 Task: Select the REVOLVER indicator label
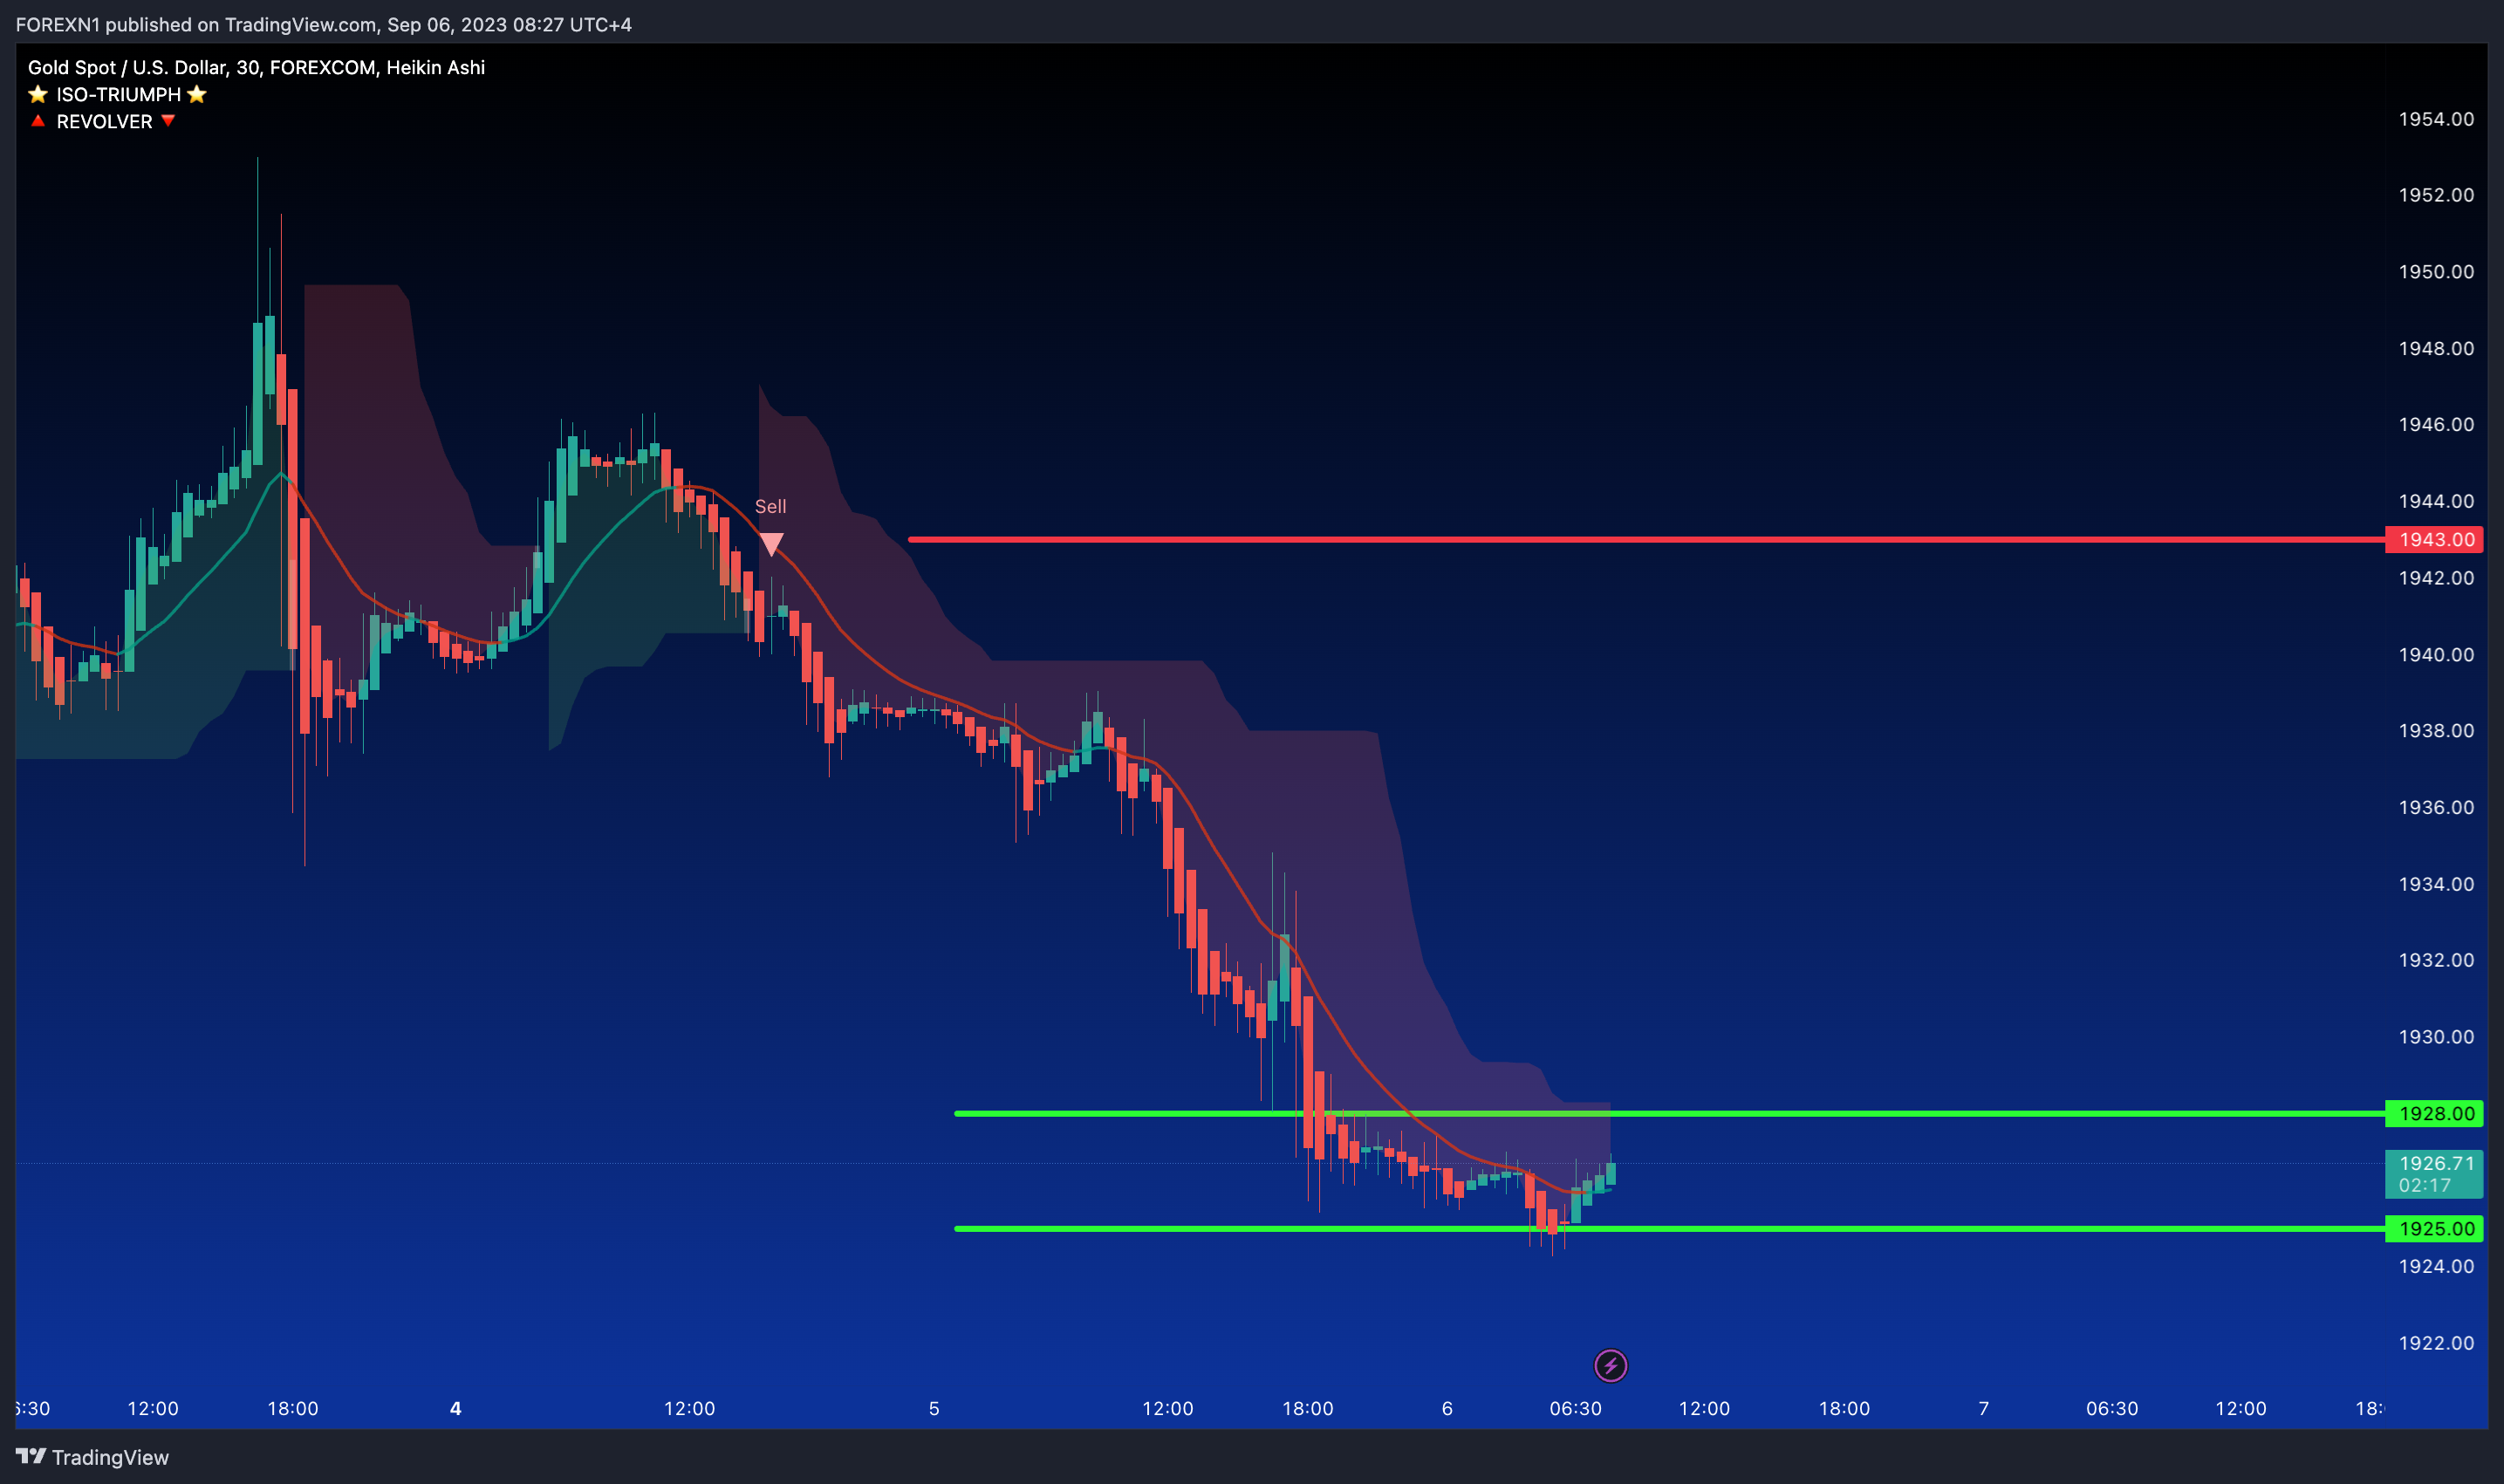pos(104,121)
